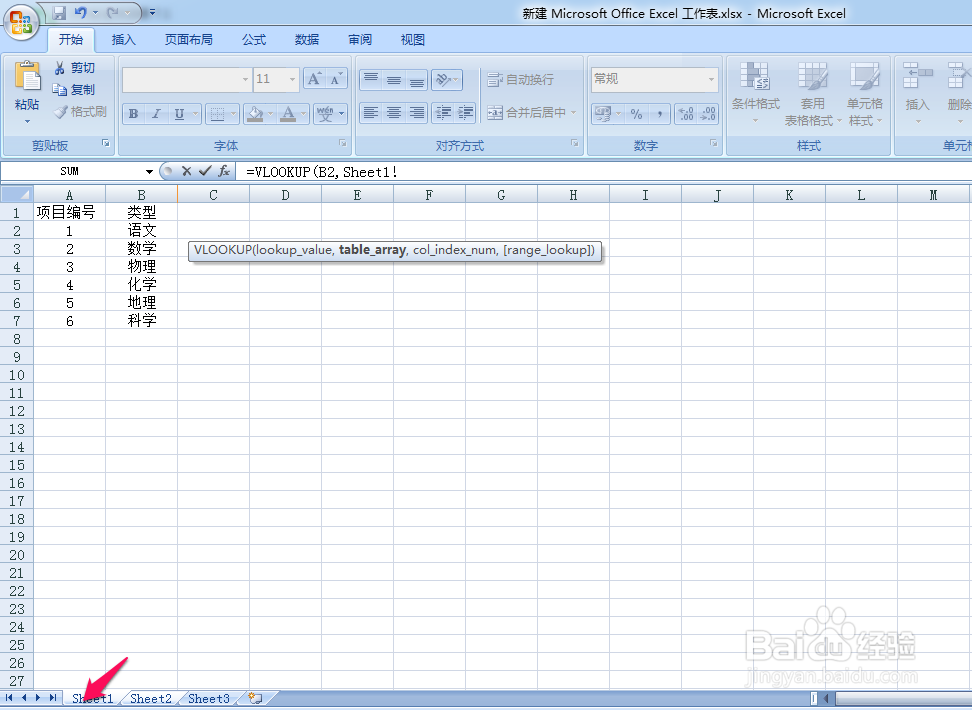Apply cell borders icon
This screenshot has height=710, width=972.
click(x=217, y=113)
